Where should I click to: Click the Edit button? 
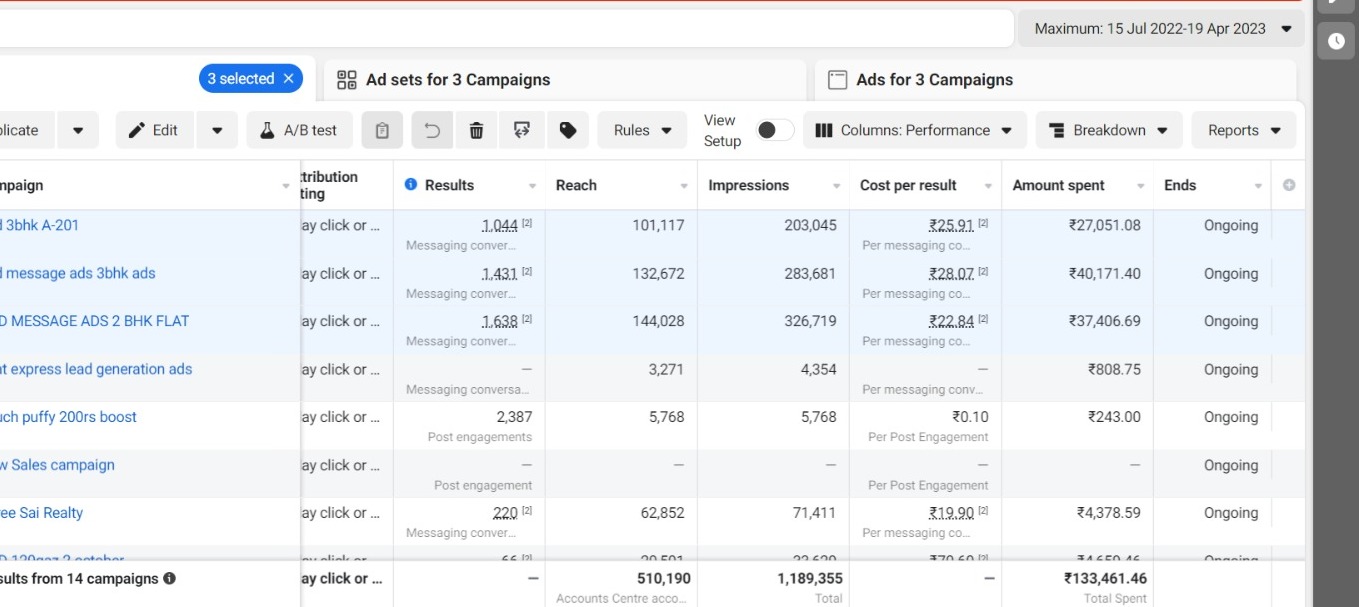click(153, 130)
